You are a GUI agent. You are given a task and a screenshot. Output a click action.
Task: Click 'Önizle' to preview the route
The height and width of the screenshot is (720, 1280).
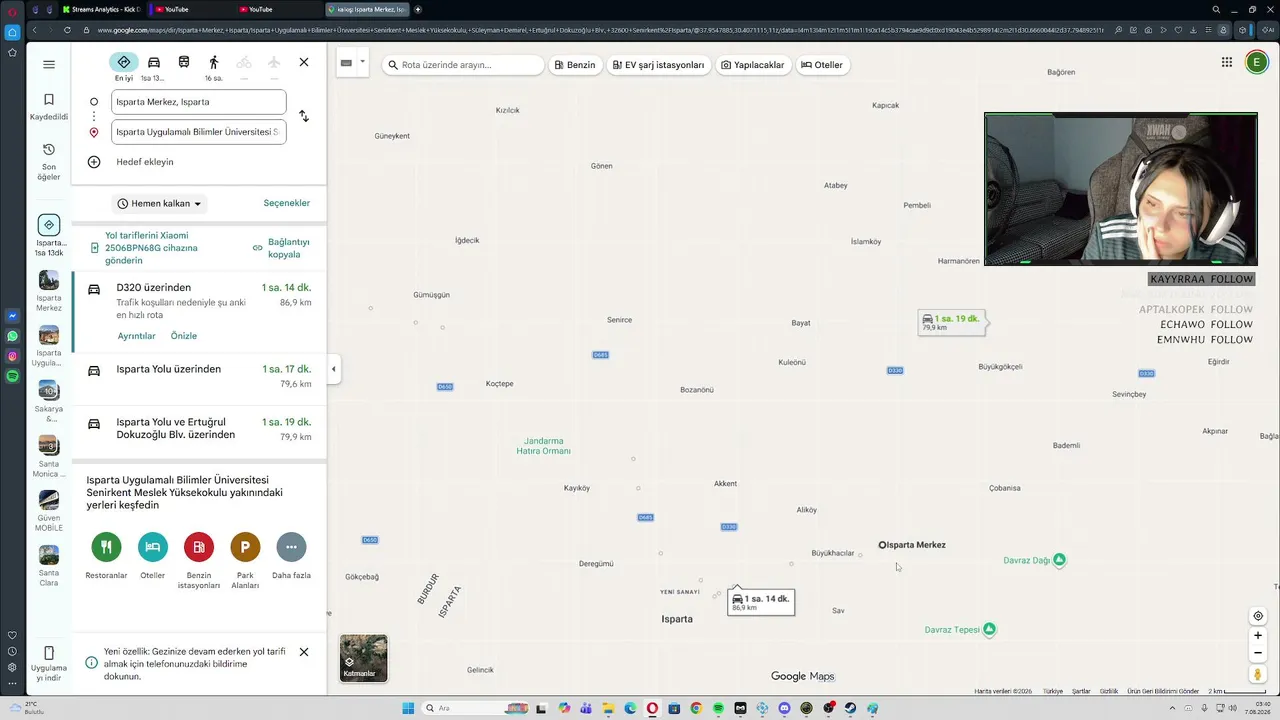[183, 336]
